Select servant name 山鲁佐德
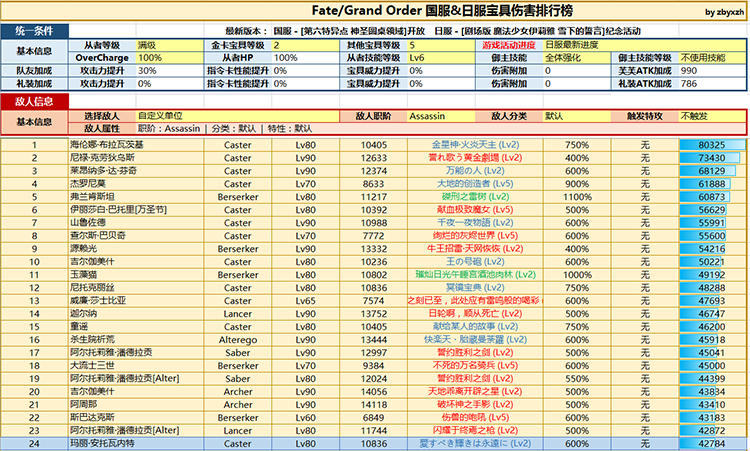Screen dimensions: 750x451 [88, 222]
